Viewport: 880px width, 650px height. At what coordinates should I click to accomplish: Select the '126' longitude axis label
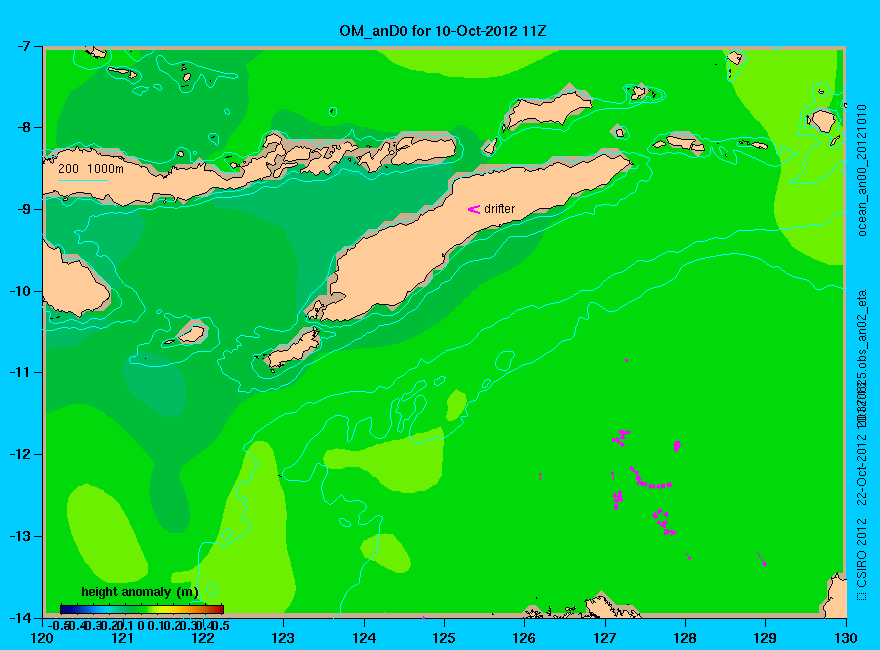(x=525, y=638)
